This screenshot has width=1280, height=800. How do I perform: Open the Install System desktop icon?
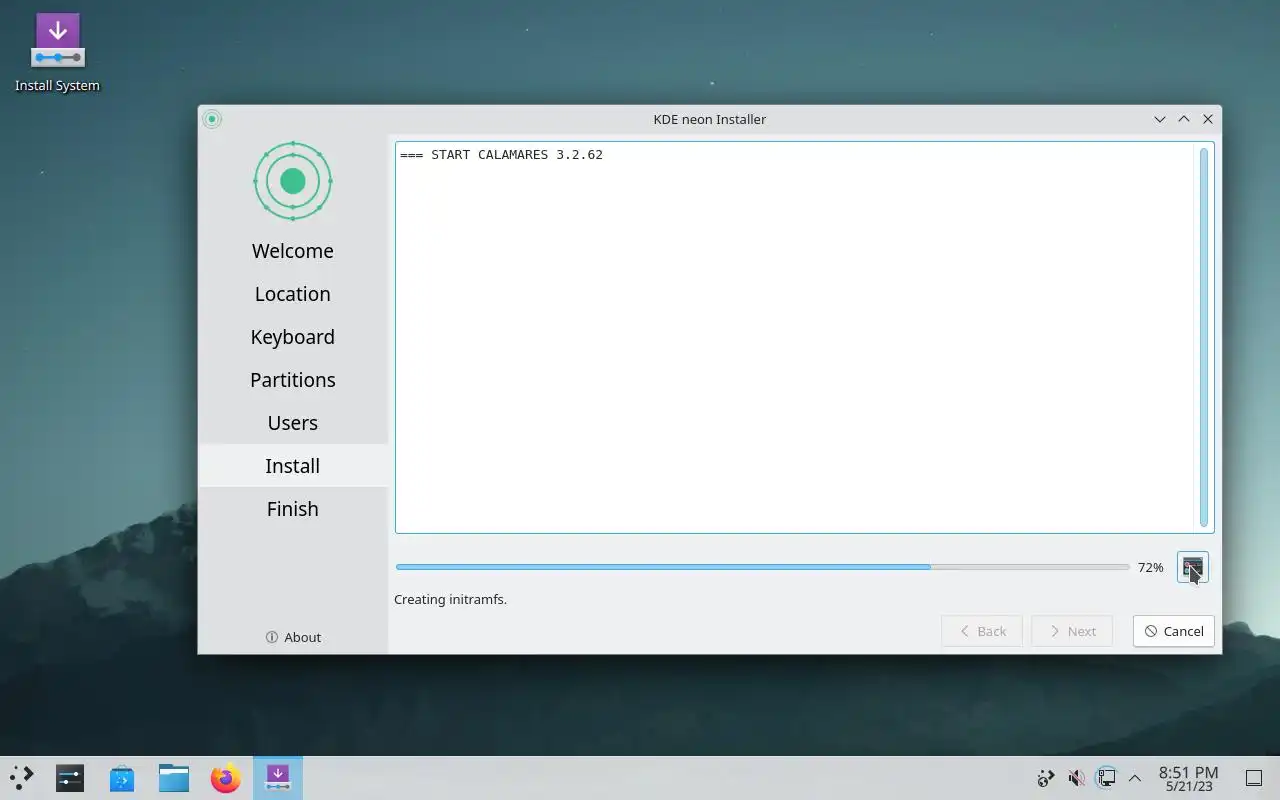pos(57,53)
